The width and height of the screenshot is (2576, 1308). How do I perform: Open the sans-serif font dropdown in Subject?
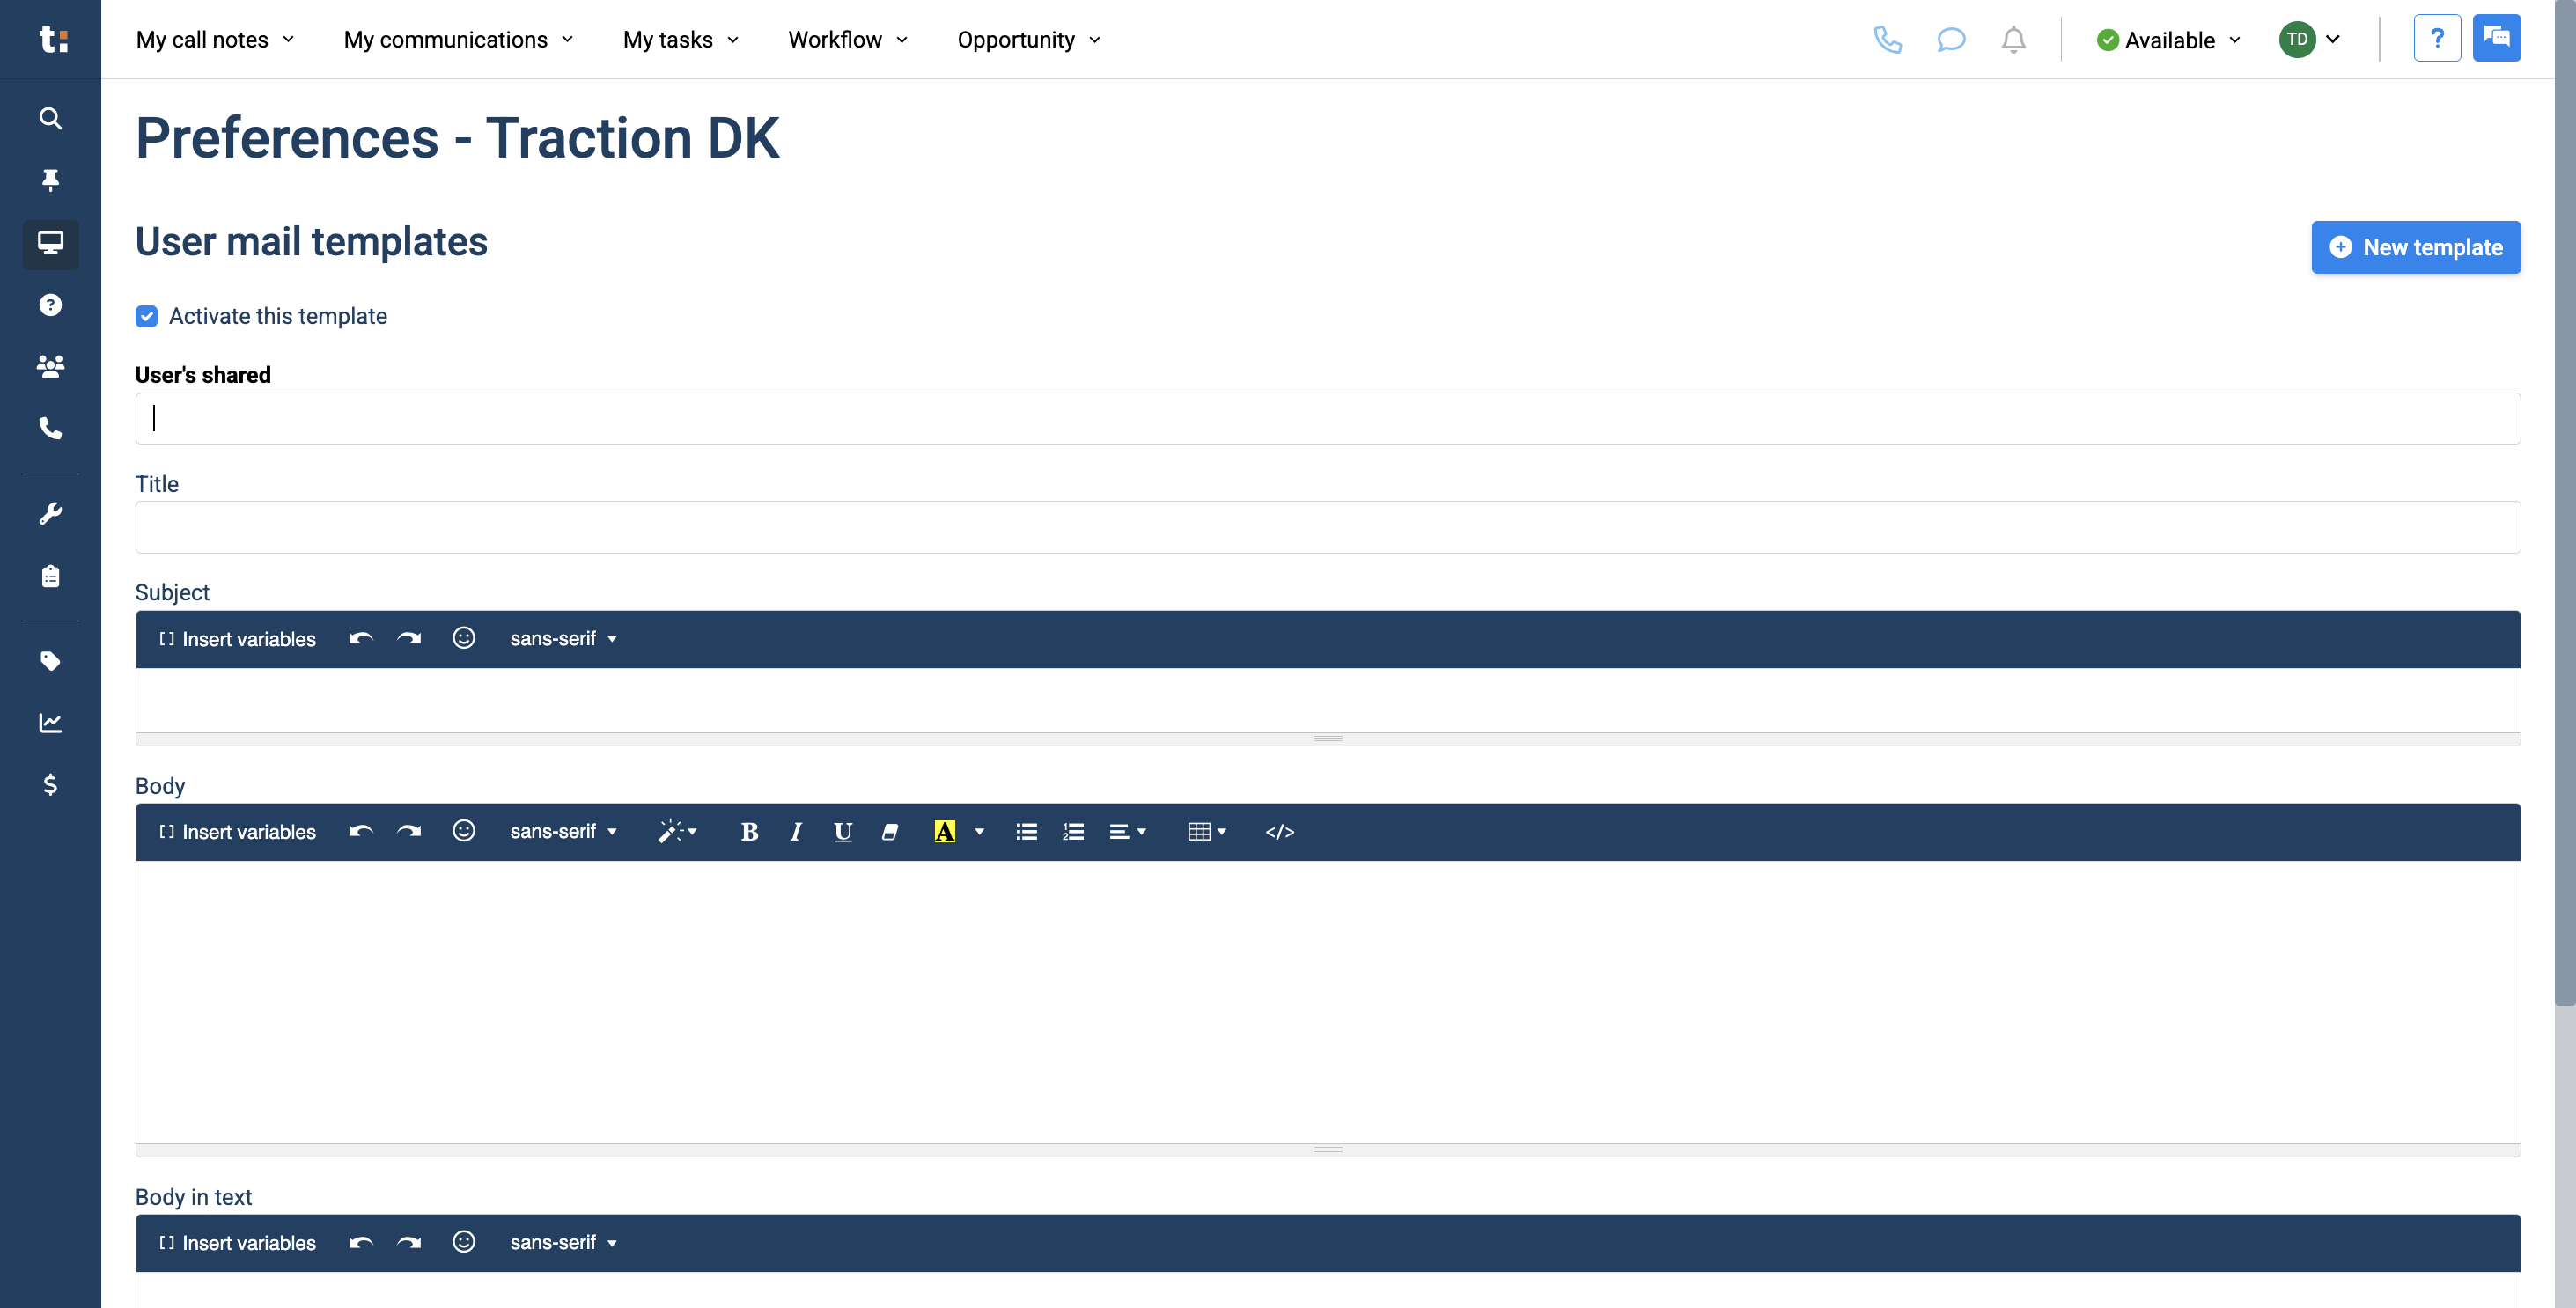tap(563, 638)
